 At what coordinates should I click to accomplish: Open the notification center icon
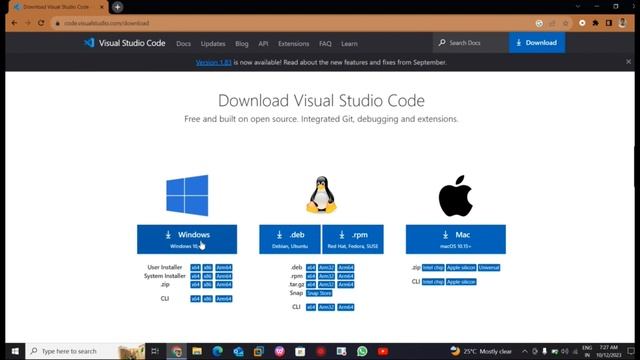point(631,351)
